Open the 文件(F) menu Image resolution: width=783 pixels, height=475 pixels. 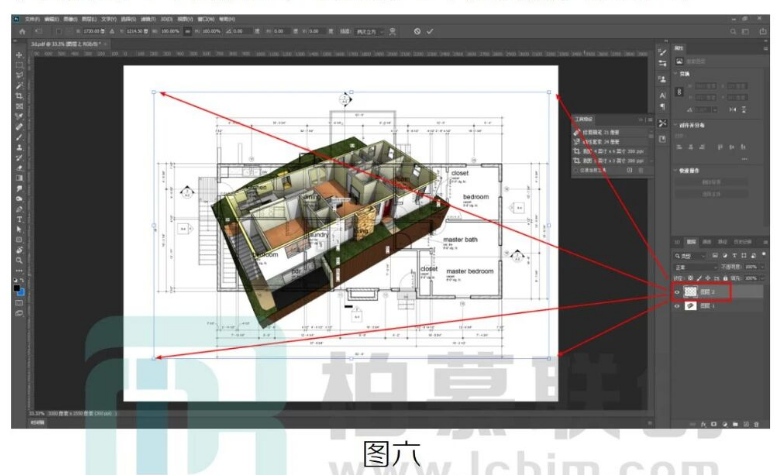tap(32, 19)
